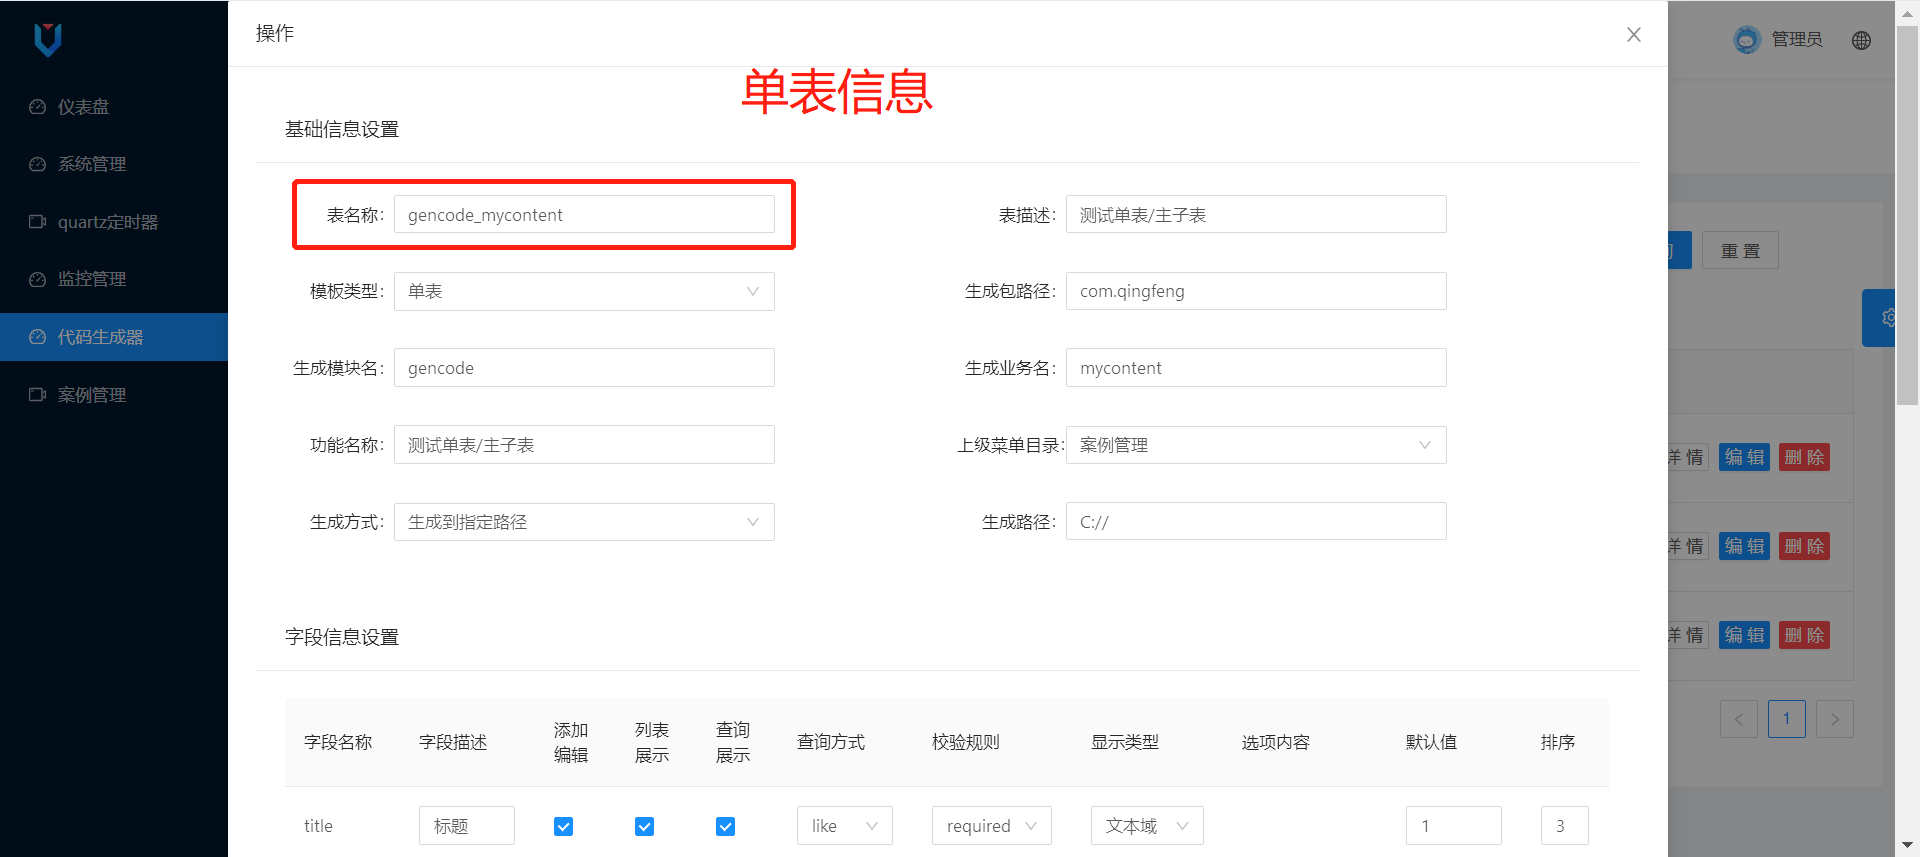
Task: Click the globe language icon
Action: [1861, 40]
